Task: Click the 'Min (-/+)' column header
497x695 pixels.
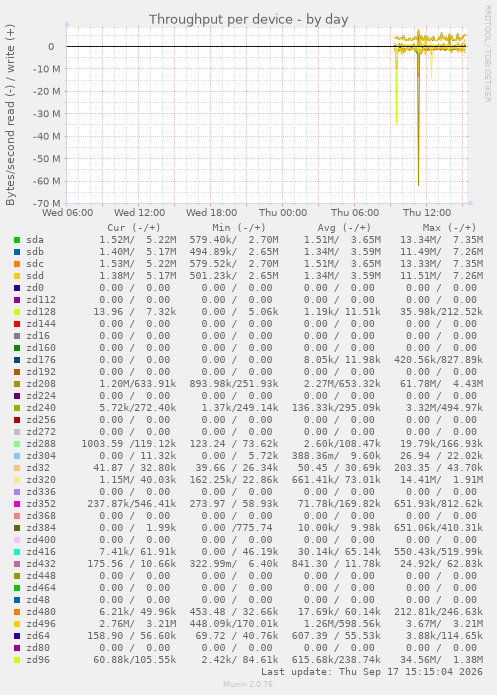Action: pyautogui.click(x=239, y=228)
